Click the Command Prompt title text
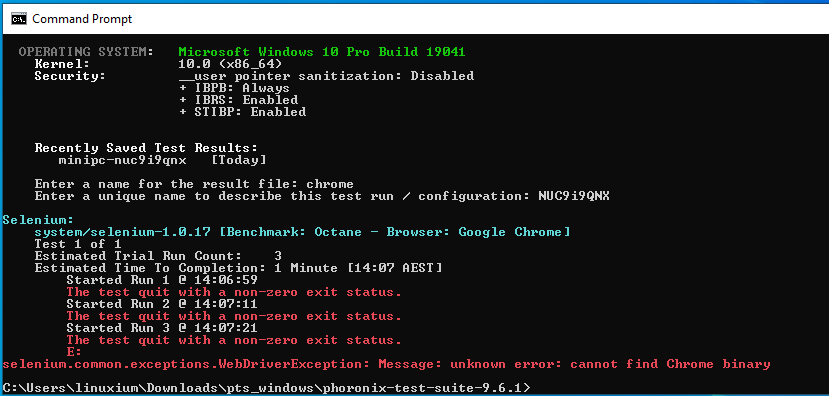 point(82,19)
